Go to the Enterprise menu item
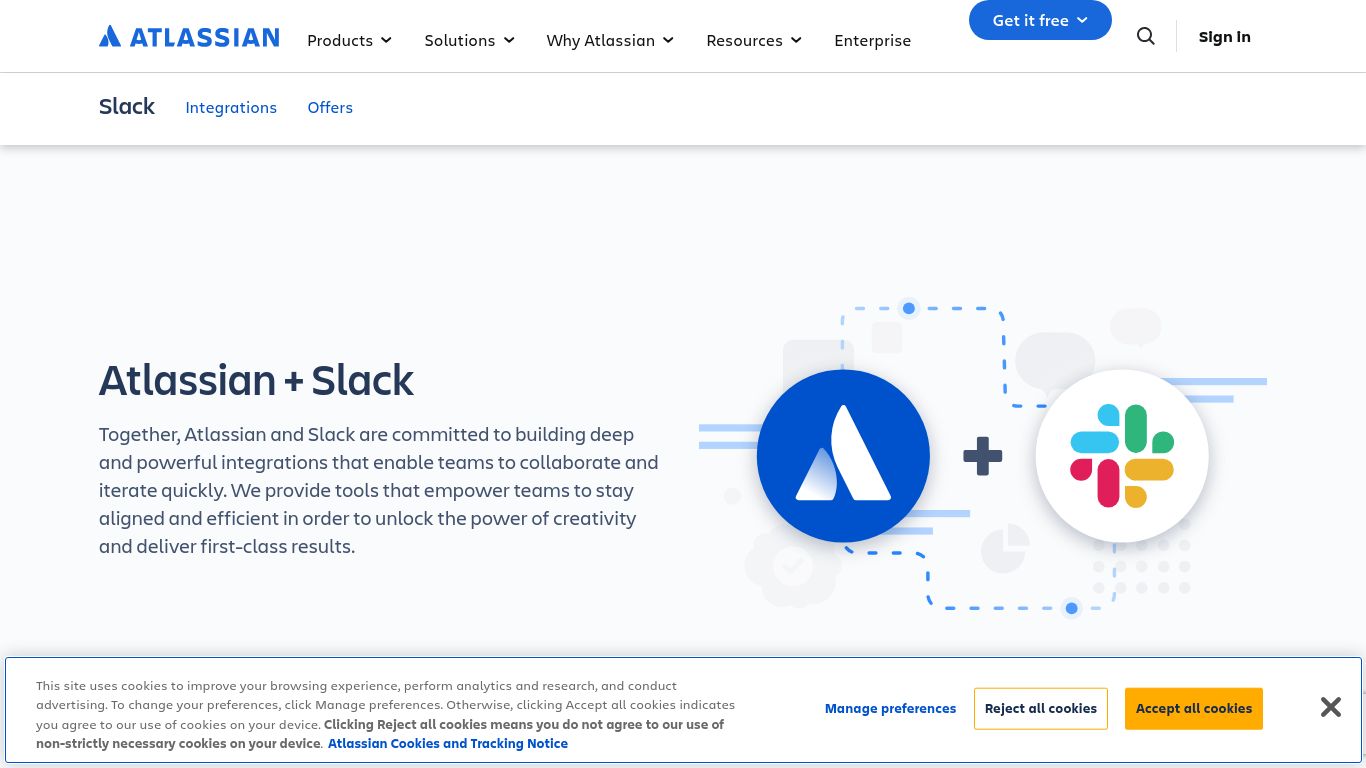The width and height of the screenshot is (1366, 768). click(x=872, y=40)
